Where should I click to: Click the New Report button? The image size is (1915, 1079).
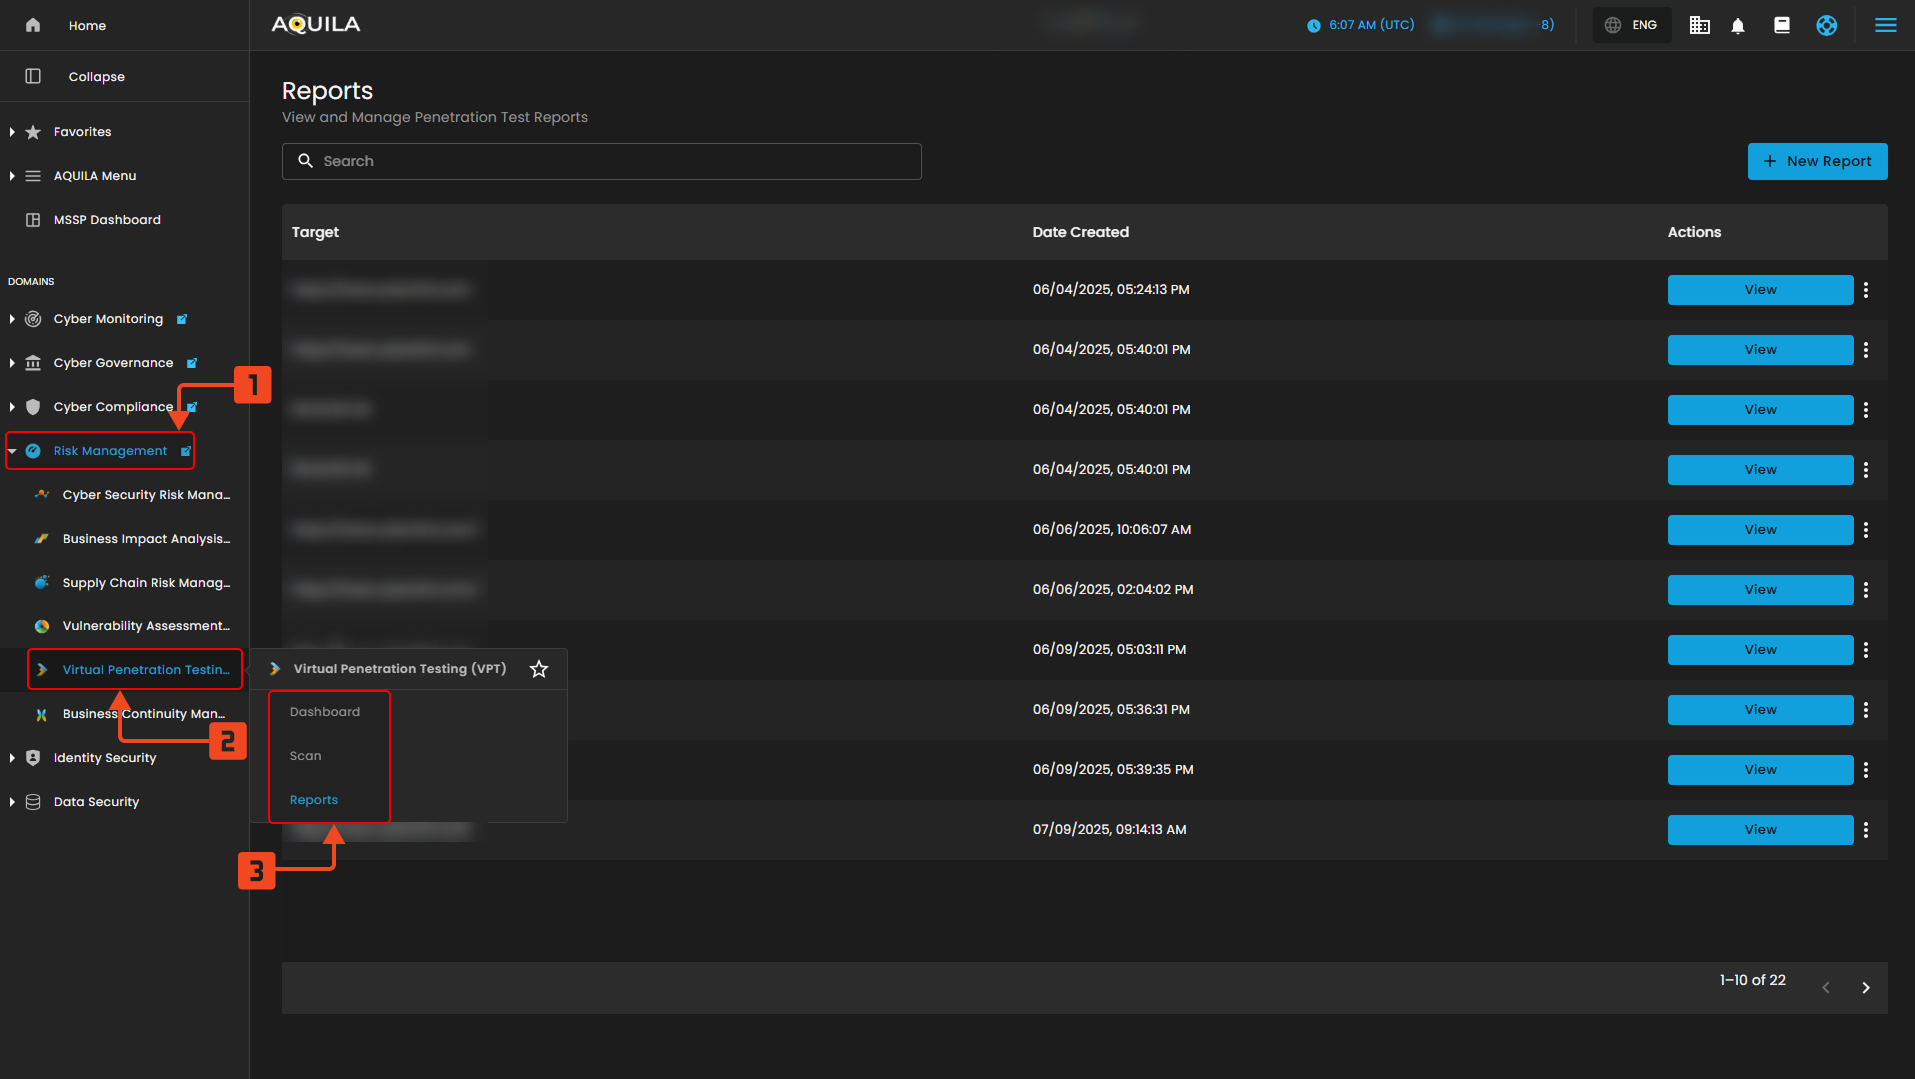1817,161
